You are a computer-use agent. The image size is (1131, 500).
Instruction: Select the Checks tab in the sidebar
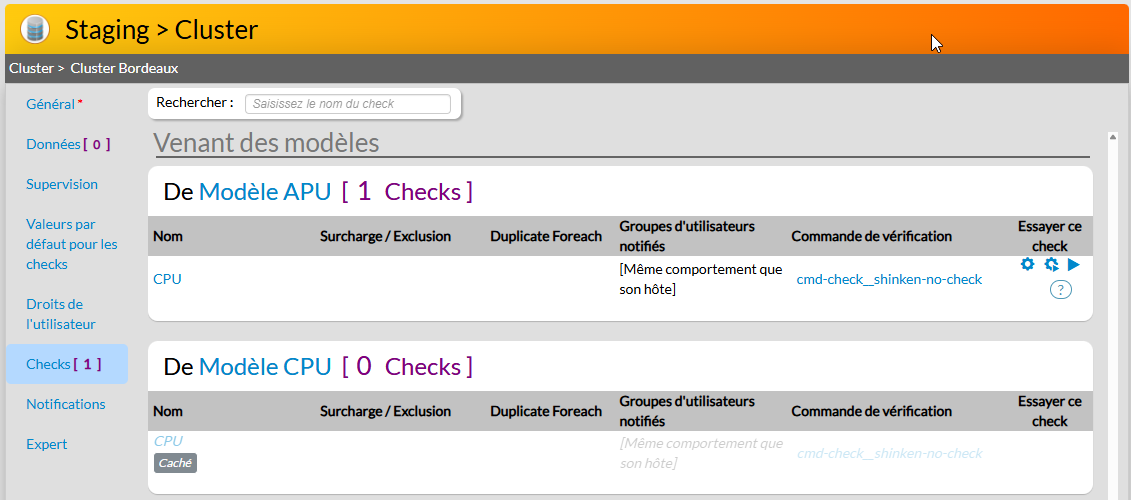[x=48, y=364]
